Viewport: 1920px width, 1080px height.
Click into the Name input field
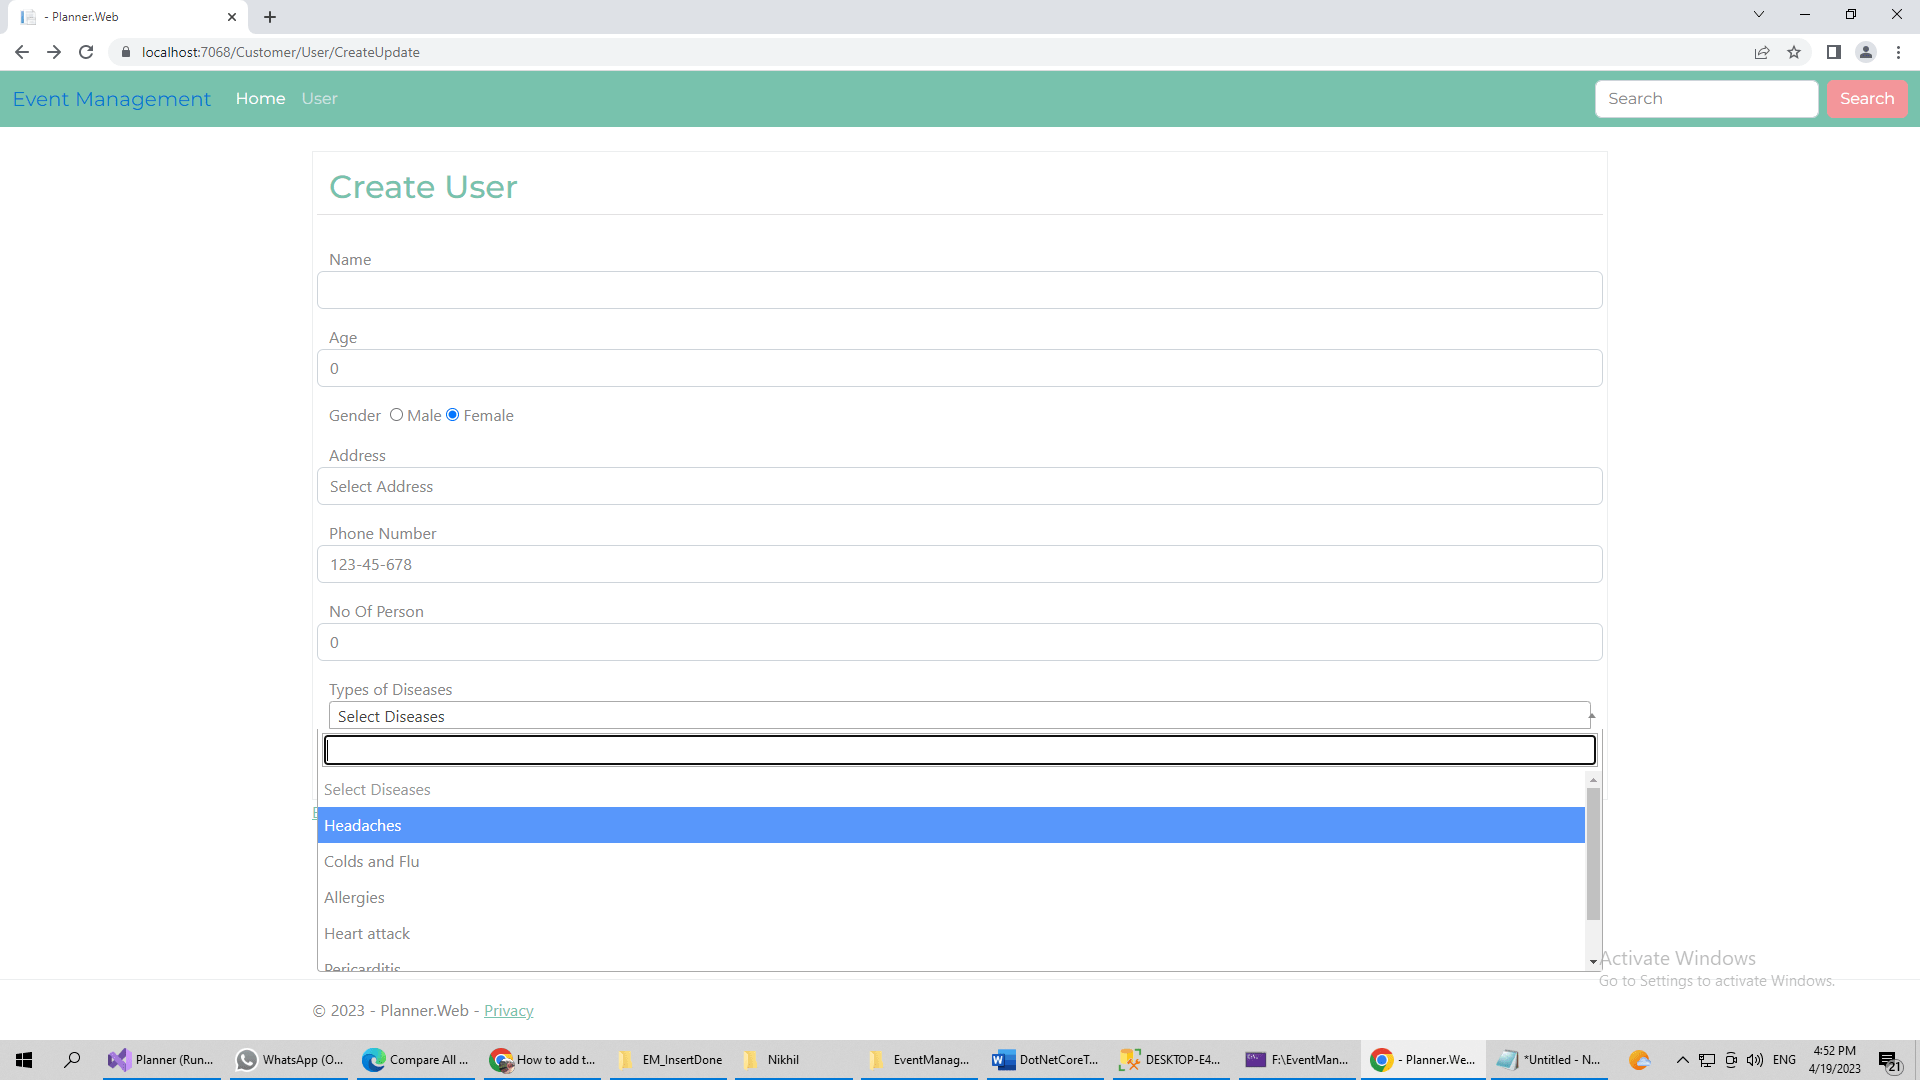[958, 290]
